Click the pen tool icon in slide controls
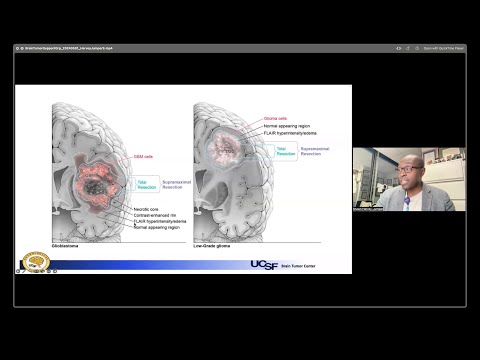This screenshot has height=360, width=480. point(24,271)
